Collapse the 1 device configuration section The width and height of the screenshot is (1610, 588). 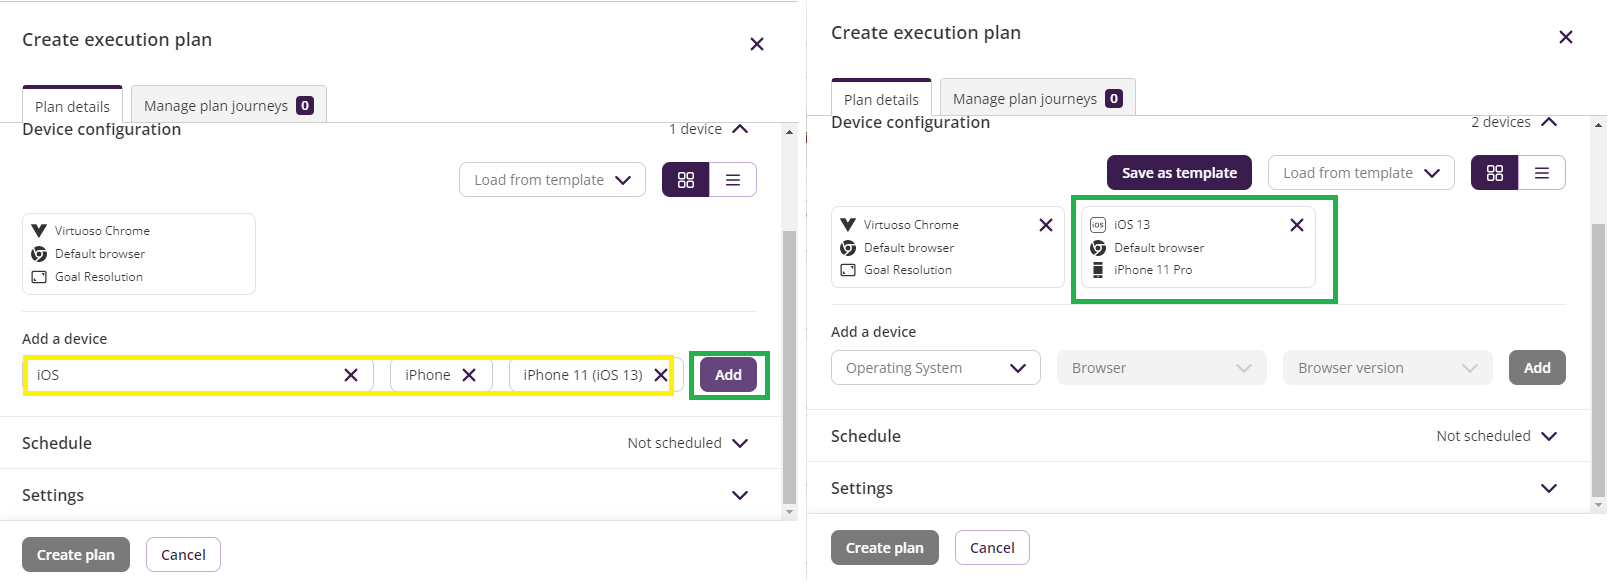(x=740, y=129)
